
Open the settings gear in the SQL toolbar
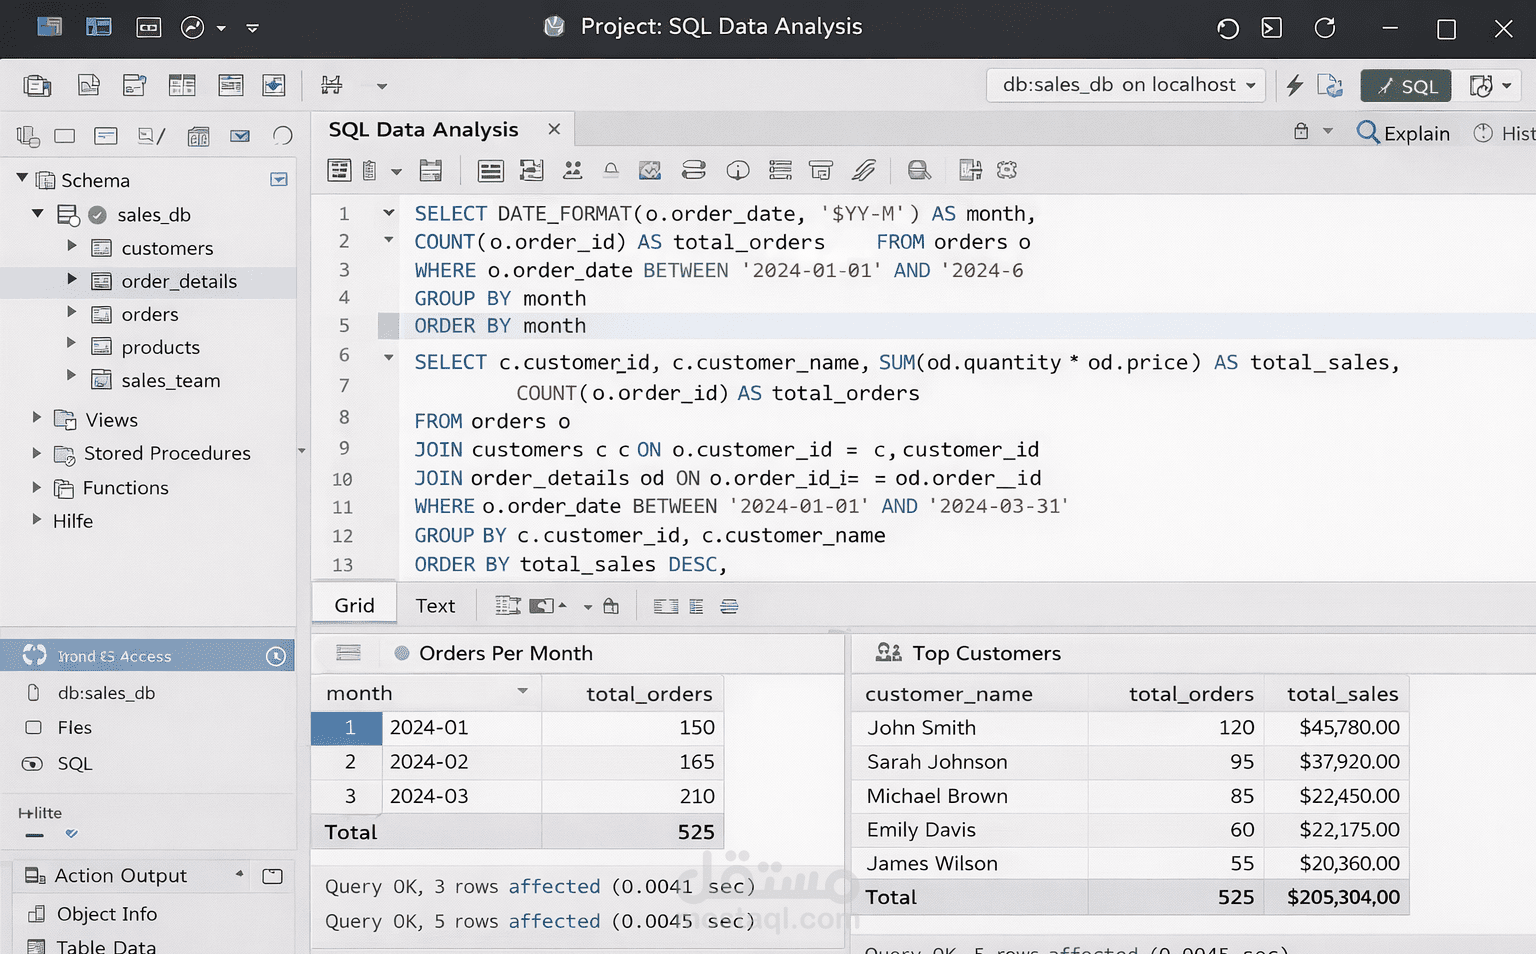coord(1007,170)
